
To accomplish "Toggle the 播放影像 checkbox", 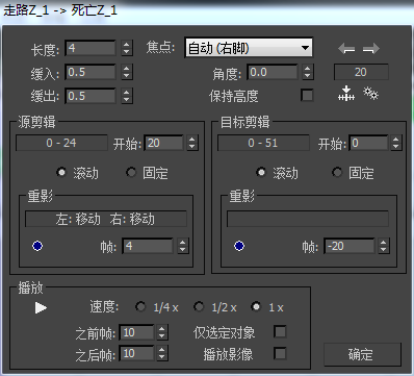I will pyautogui.click(x=280, y=354).
